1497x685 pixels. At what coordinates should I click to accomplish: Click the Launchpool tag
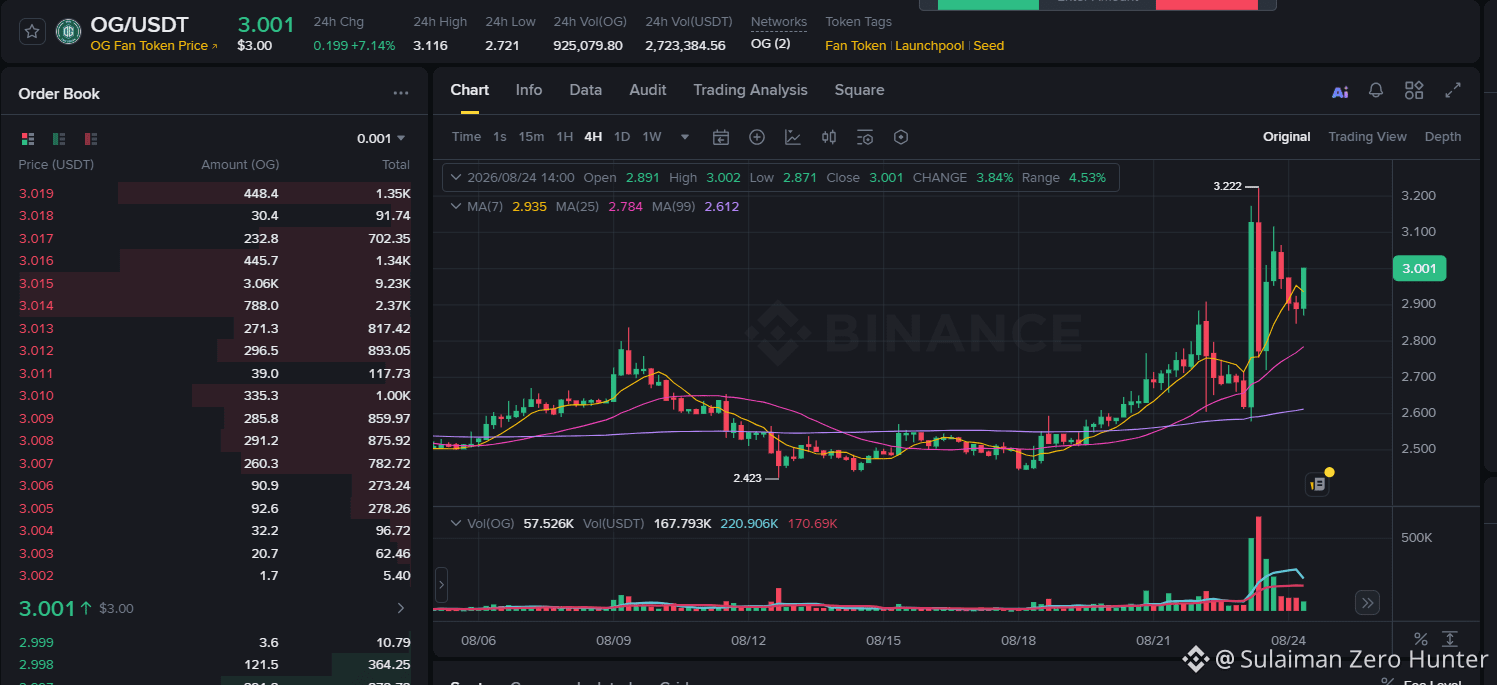click(930, 46)
